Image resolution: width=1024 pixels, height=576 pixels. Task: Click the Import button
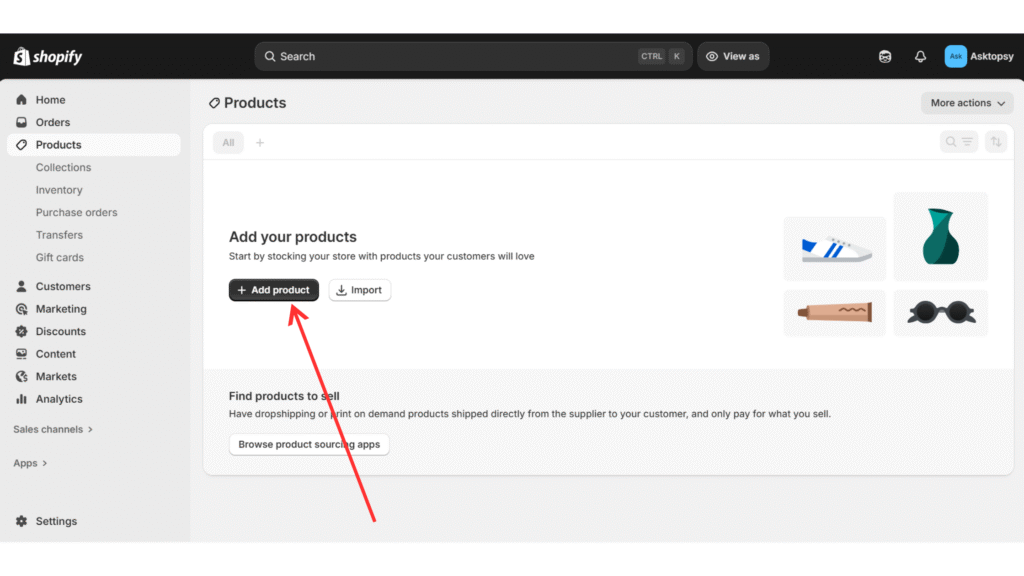pyautogui.click(x=359, y=290)
